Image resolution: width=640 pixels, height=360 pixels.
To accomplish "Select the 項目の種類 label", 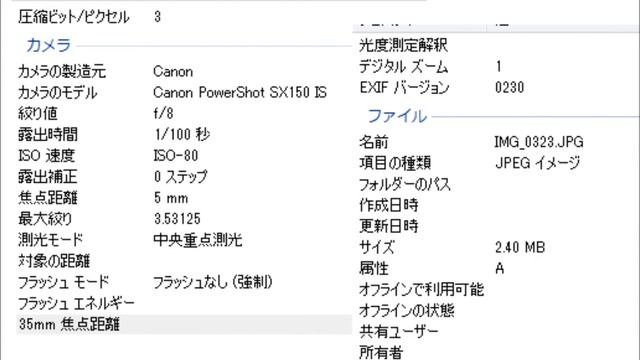I will [x=395, y=163].
